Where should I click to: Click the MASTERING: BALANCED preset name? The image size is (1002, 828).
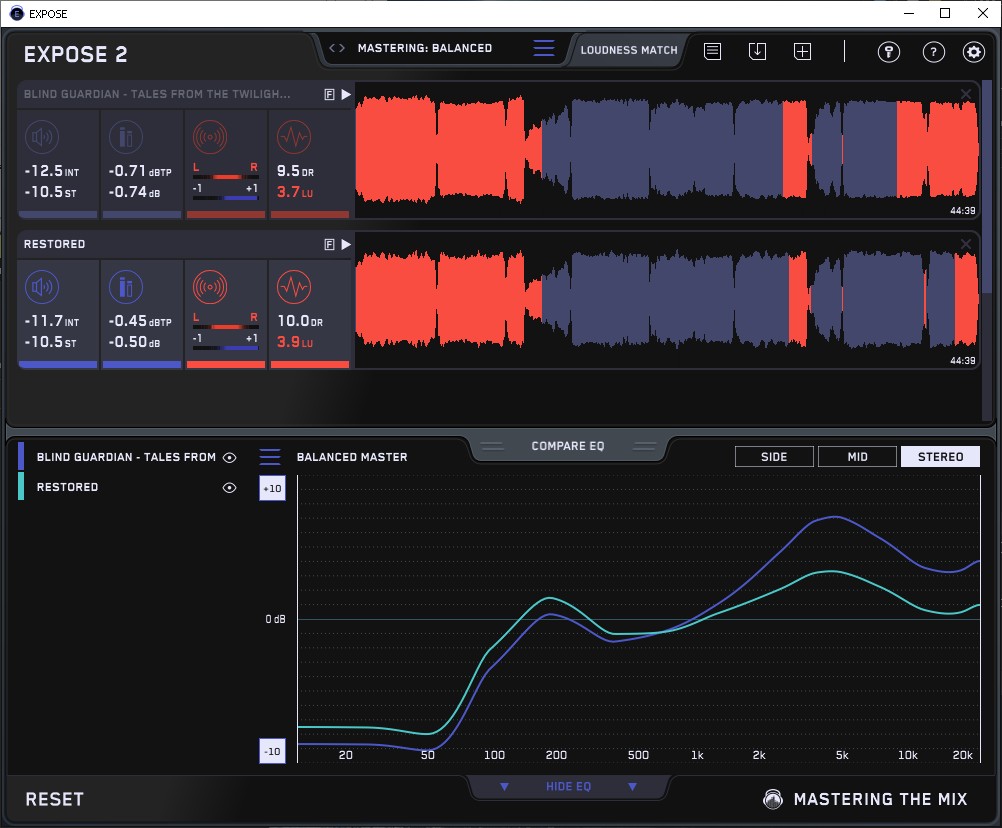pyautogui.click(x=425, y=48)
